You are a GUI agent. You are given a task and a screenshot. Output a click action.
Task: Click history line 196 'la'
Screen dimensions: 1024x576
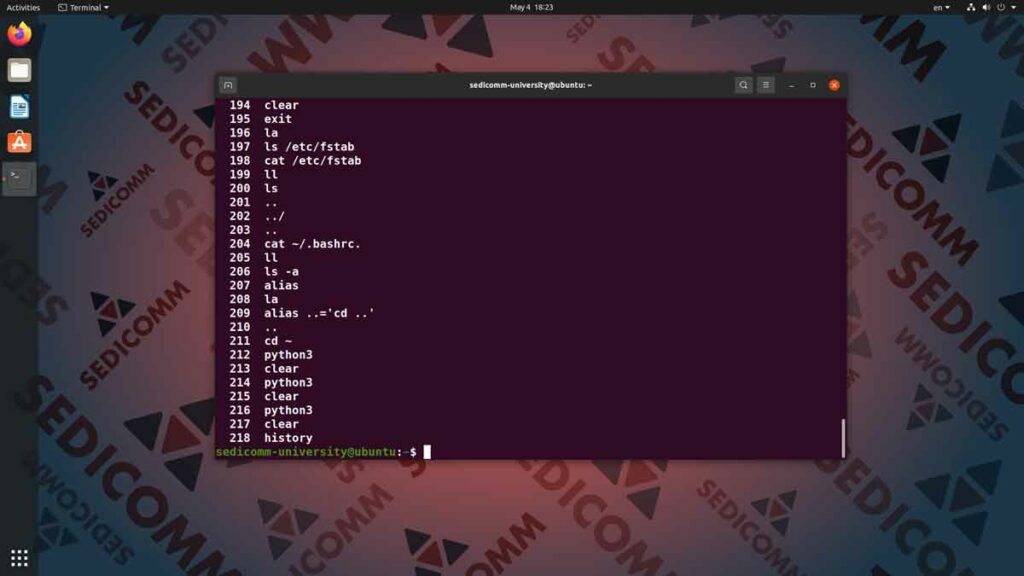pos(253,133)
